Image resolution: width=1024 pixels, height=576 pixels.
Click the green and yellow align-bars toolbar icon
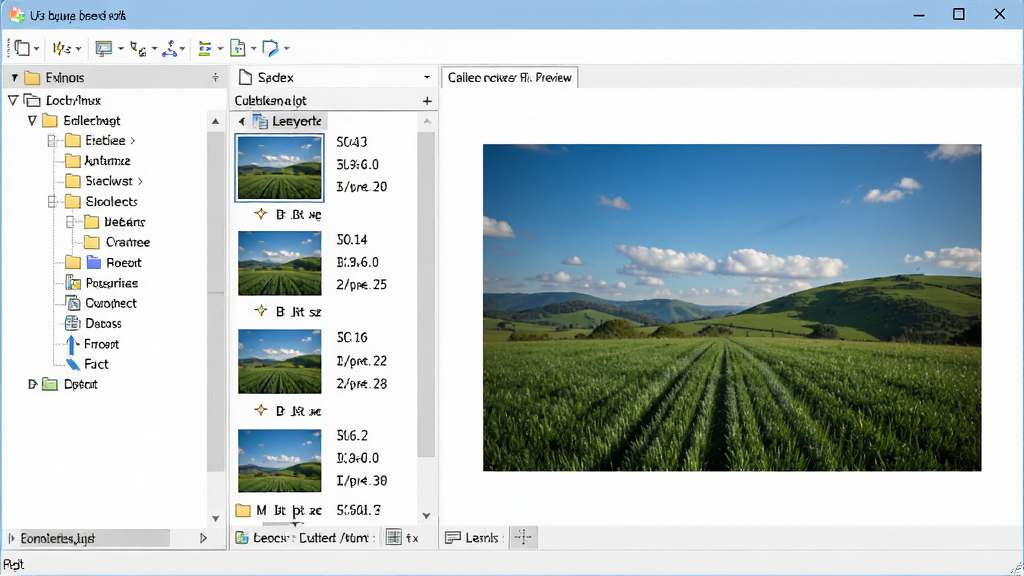[205, 48]
